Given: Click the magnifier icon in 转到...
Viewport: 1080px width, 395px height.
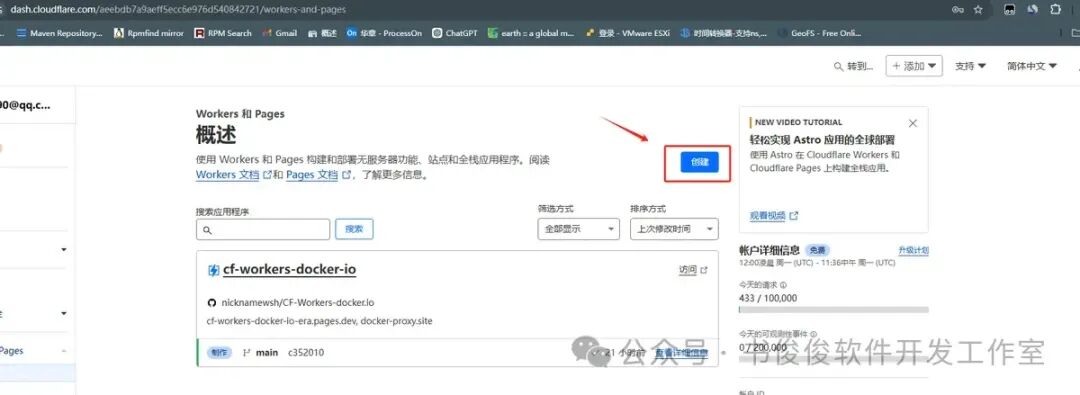Looking at the screenshot, I should (x=838, y=66).
